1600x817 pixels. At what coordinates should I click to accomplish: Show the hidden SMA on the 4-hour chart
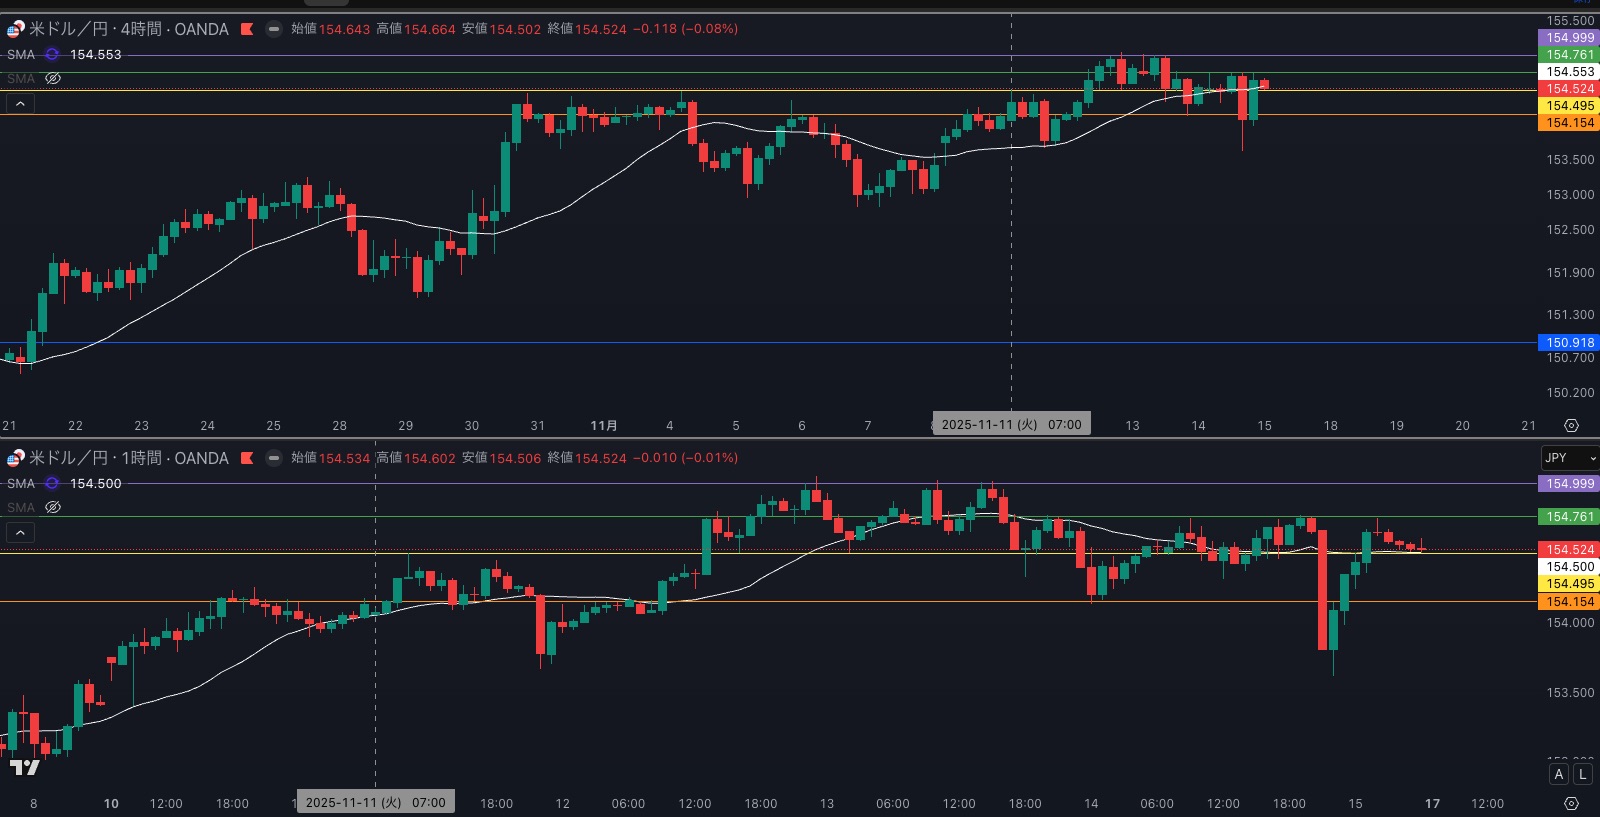53,78
